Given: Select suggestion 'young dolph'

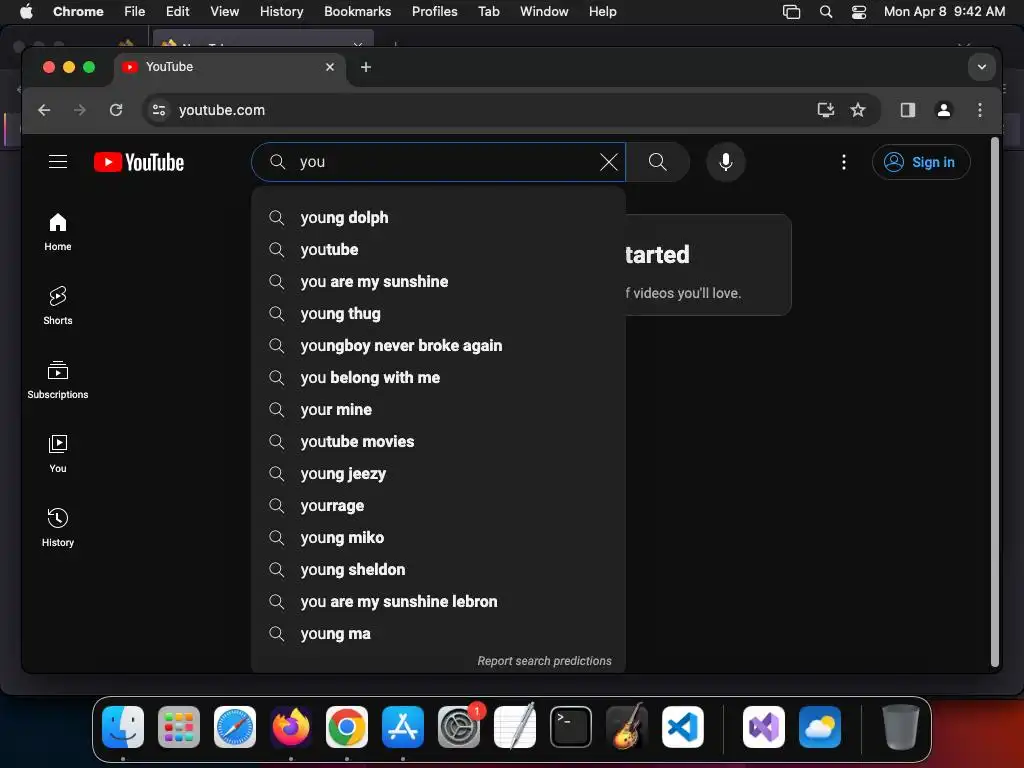Looking at the screenshot, I should [438, 217].
